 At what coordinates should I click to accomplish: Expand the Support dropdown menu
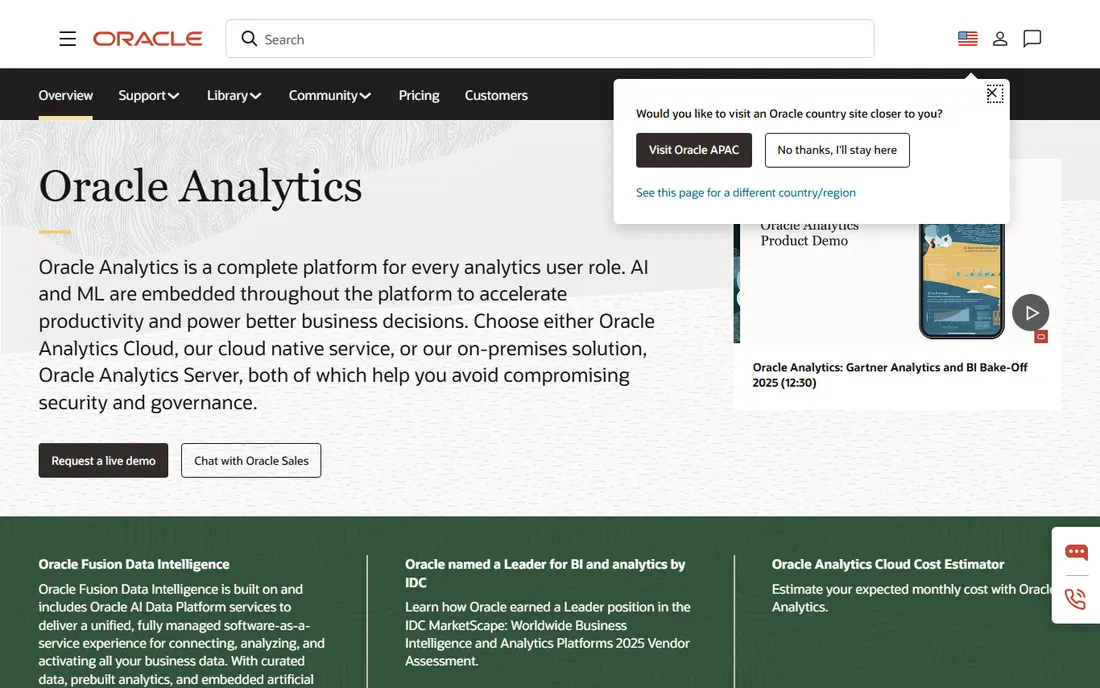148,95
